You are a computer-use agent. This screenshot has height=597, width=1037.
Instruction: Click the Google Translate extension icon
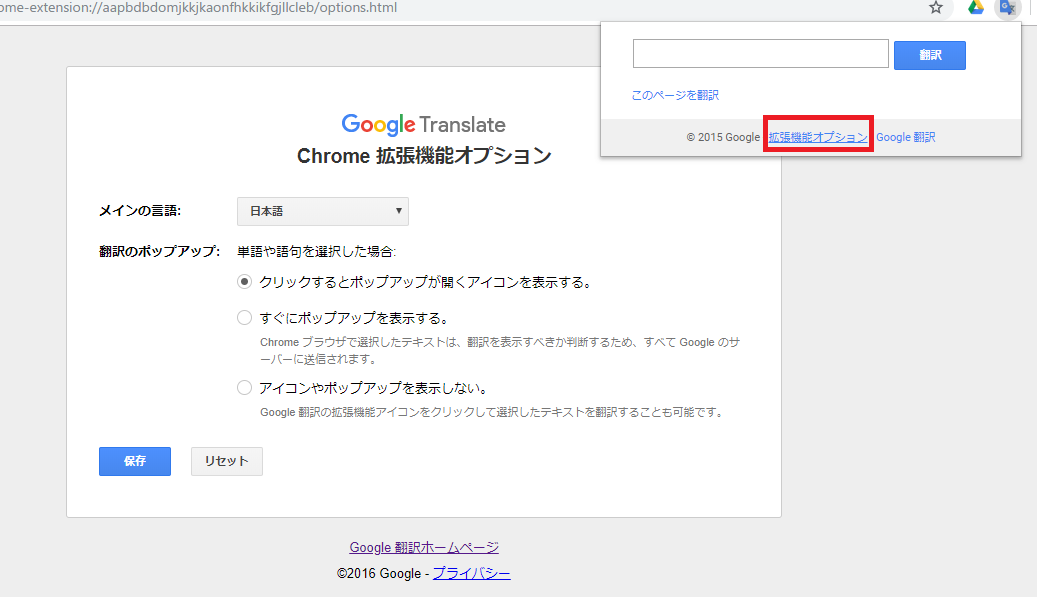1007,7
